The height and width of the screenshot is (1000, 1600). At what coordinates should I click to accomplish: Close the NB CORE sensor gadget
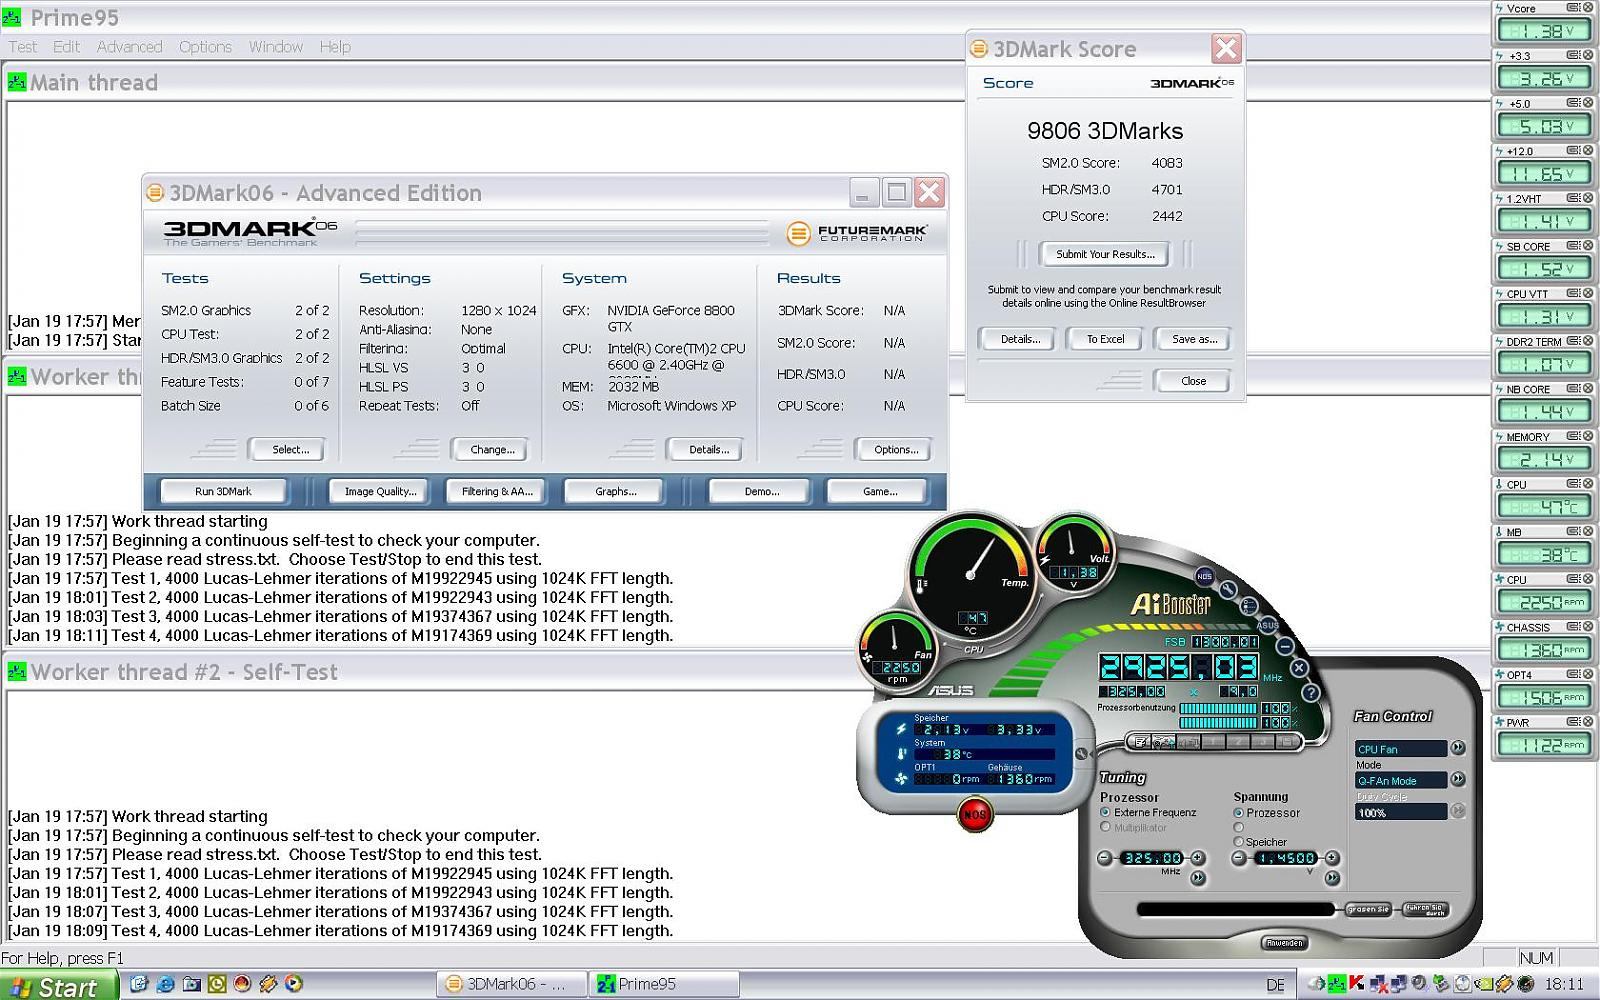pos(1587,389)
